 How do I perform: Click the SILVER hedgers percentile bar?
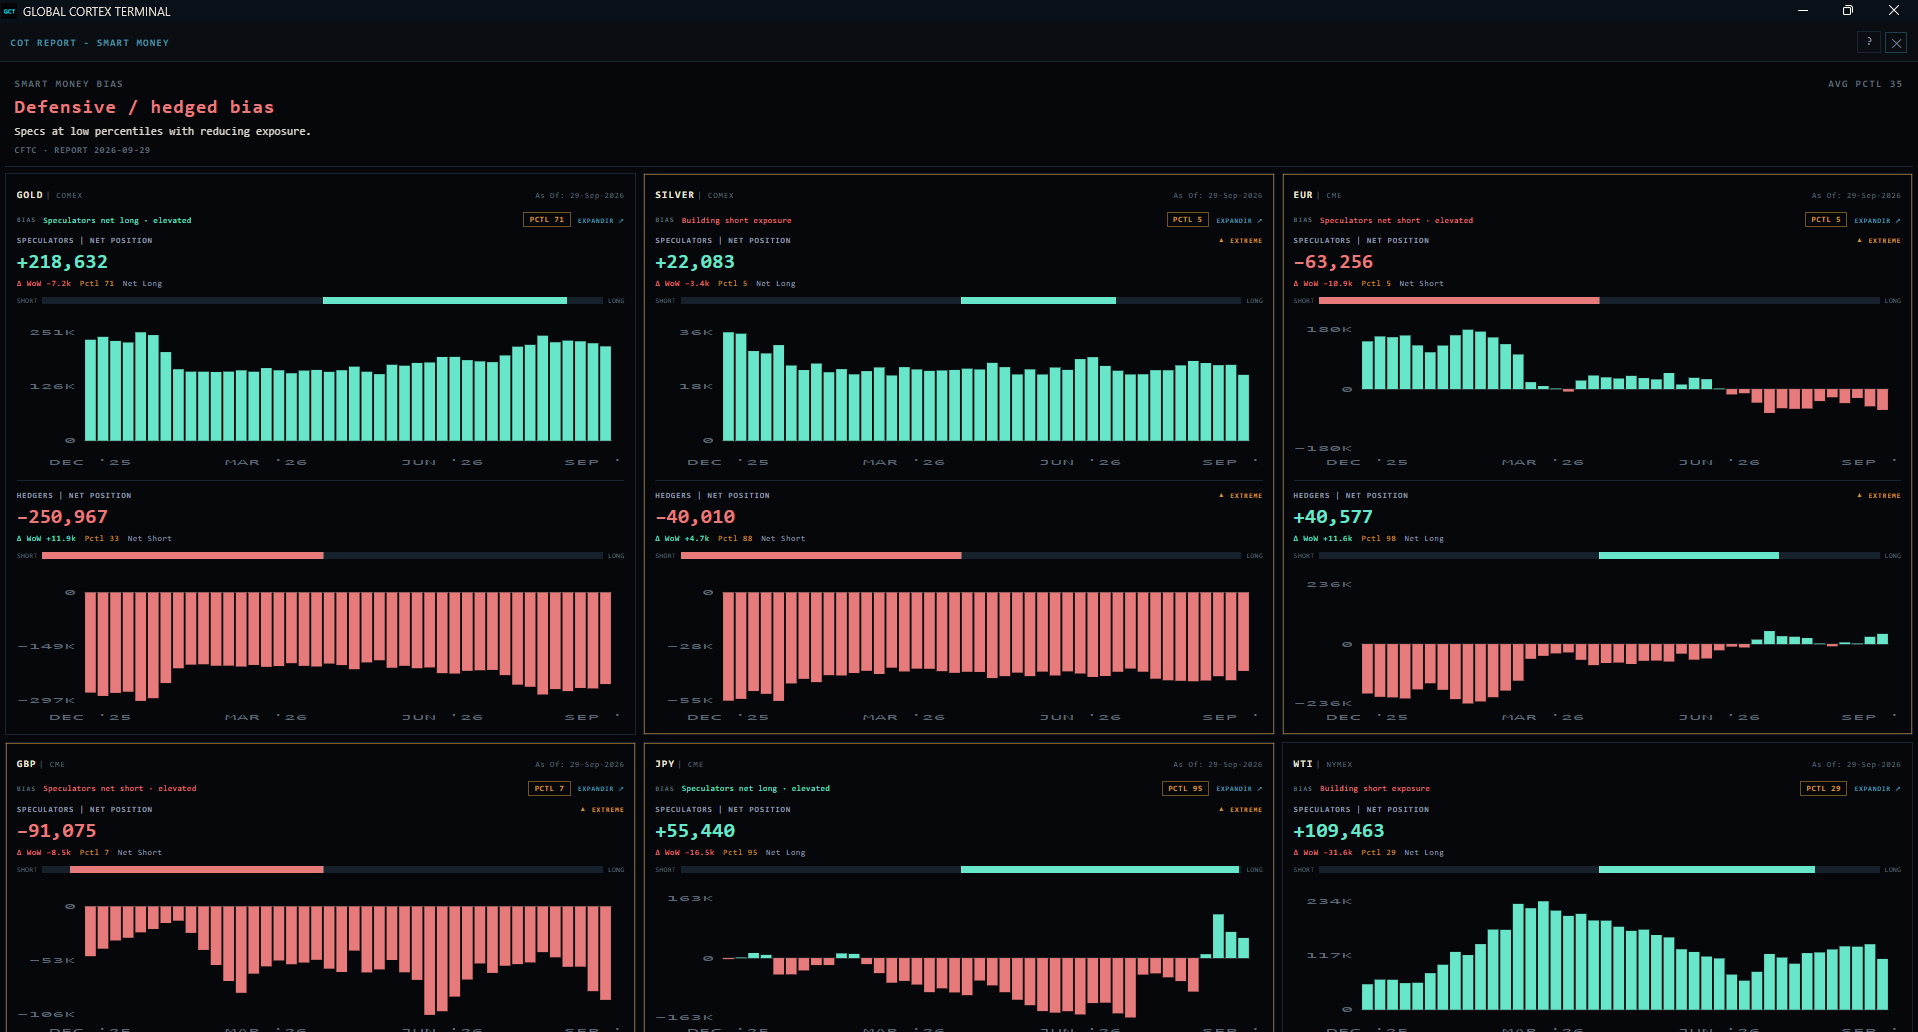pyautogui.click(x=961, y=556)
